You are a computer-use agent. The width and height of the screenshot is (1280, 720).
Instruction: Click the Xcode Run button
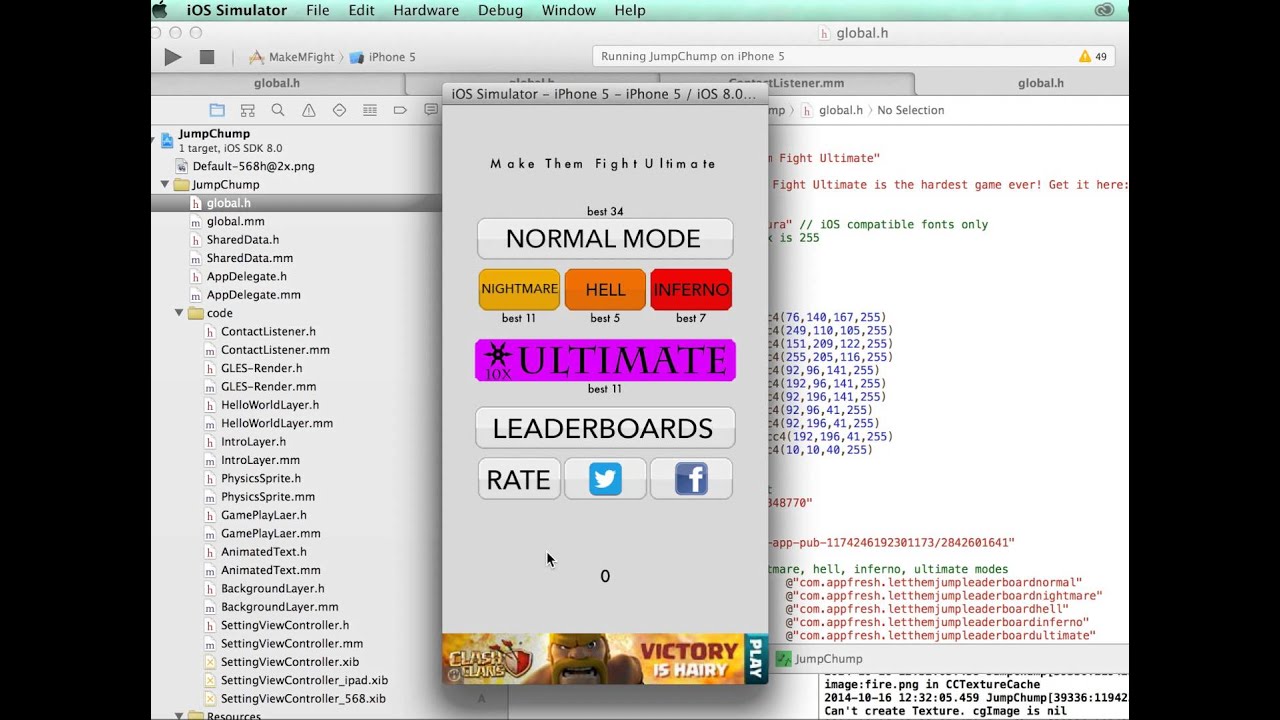[x=173, y=57]
